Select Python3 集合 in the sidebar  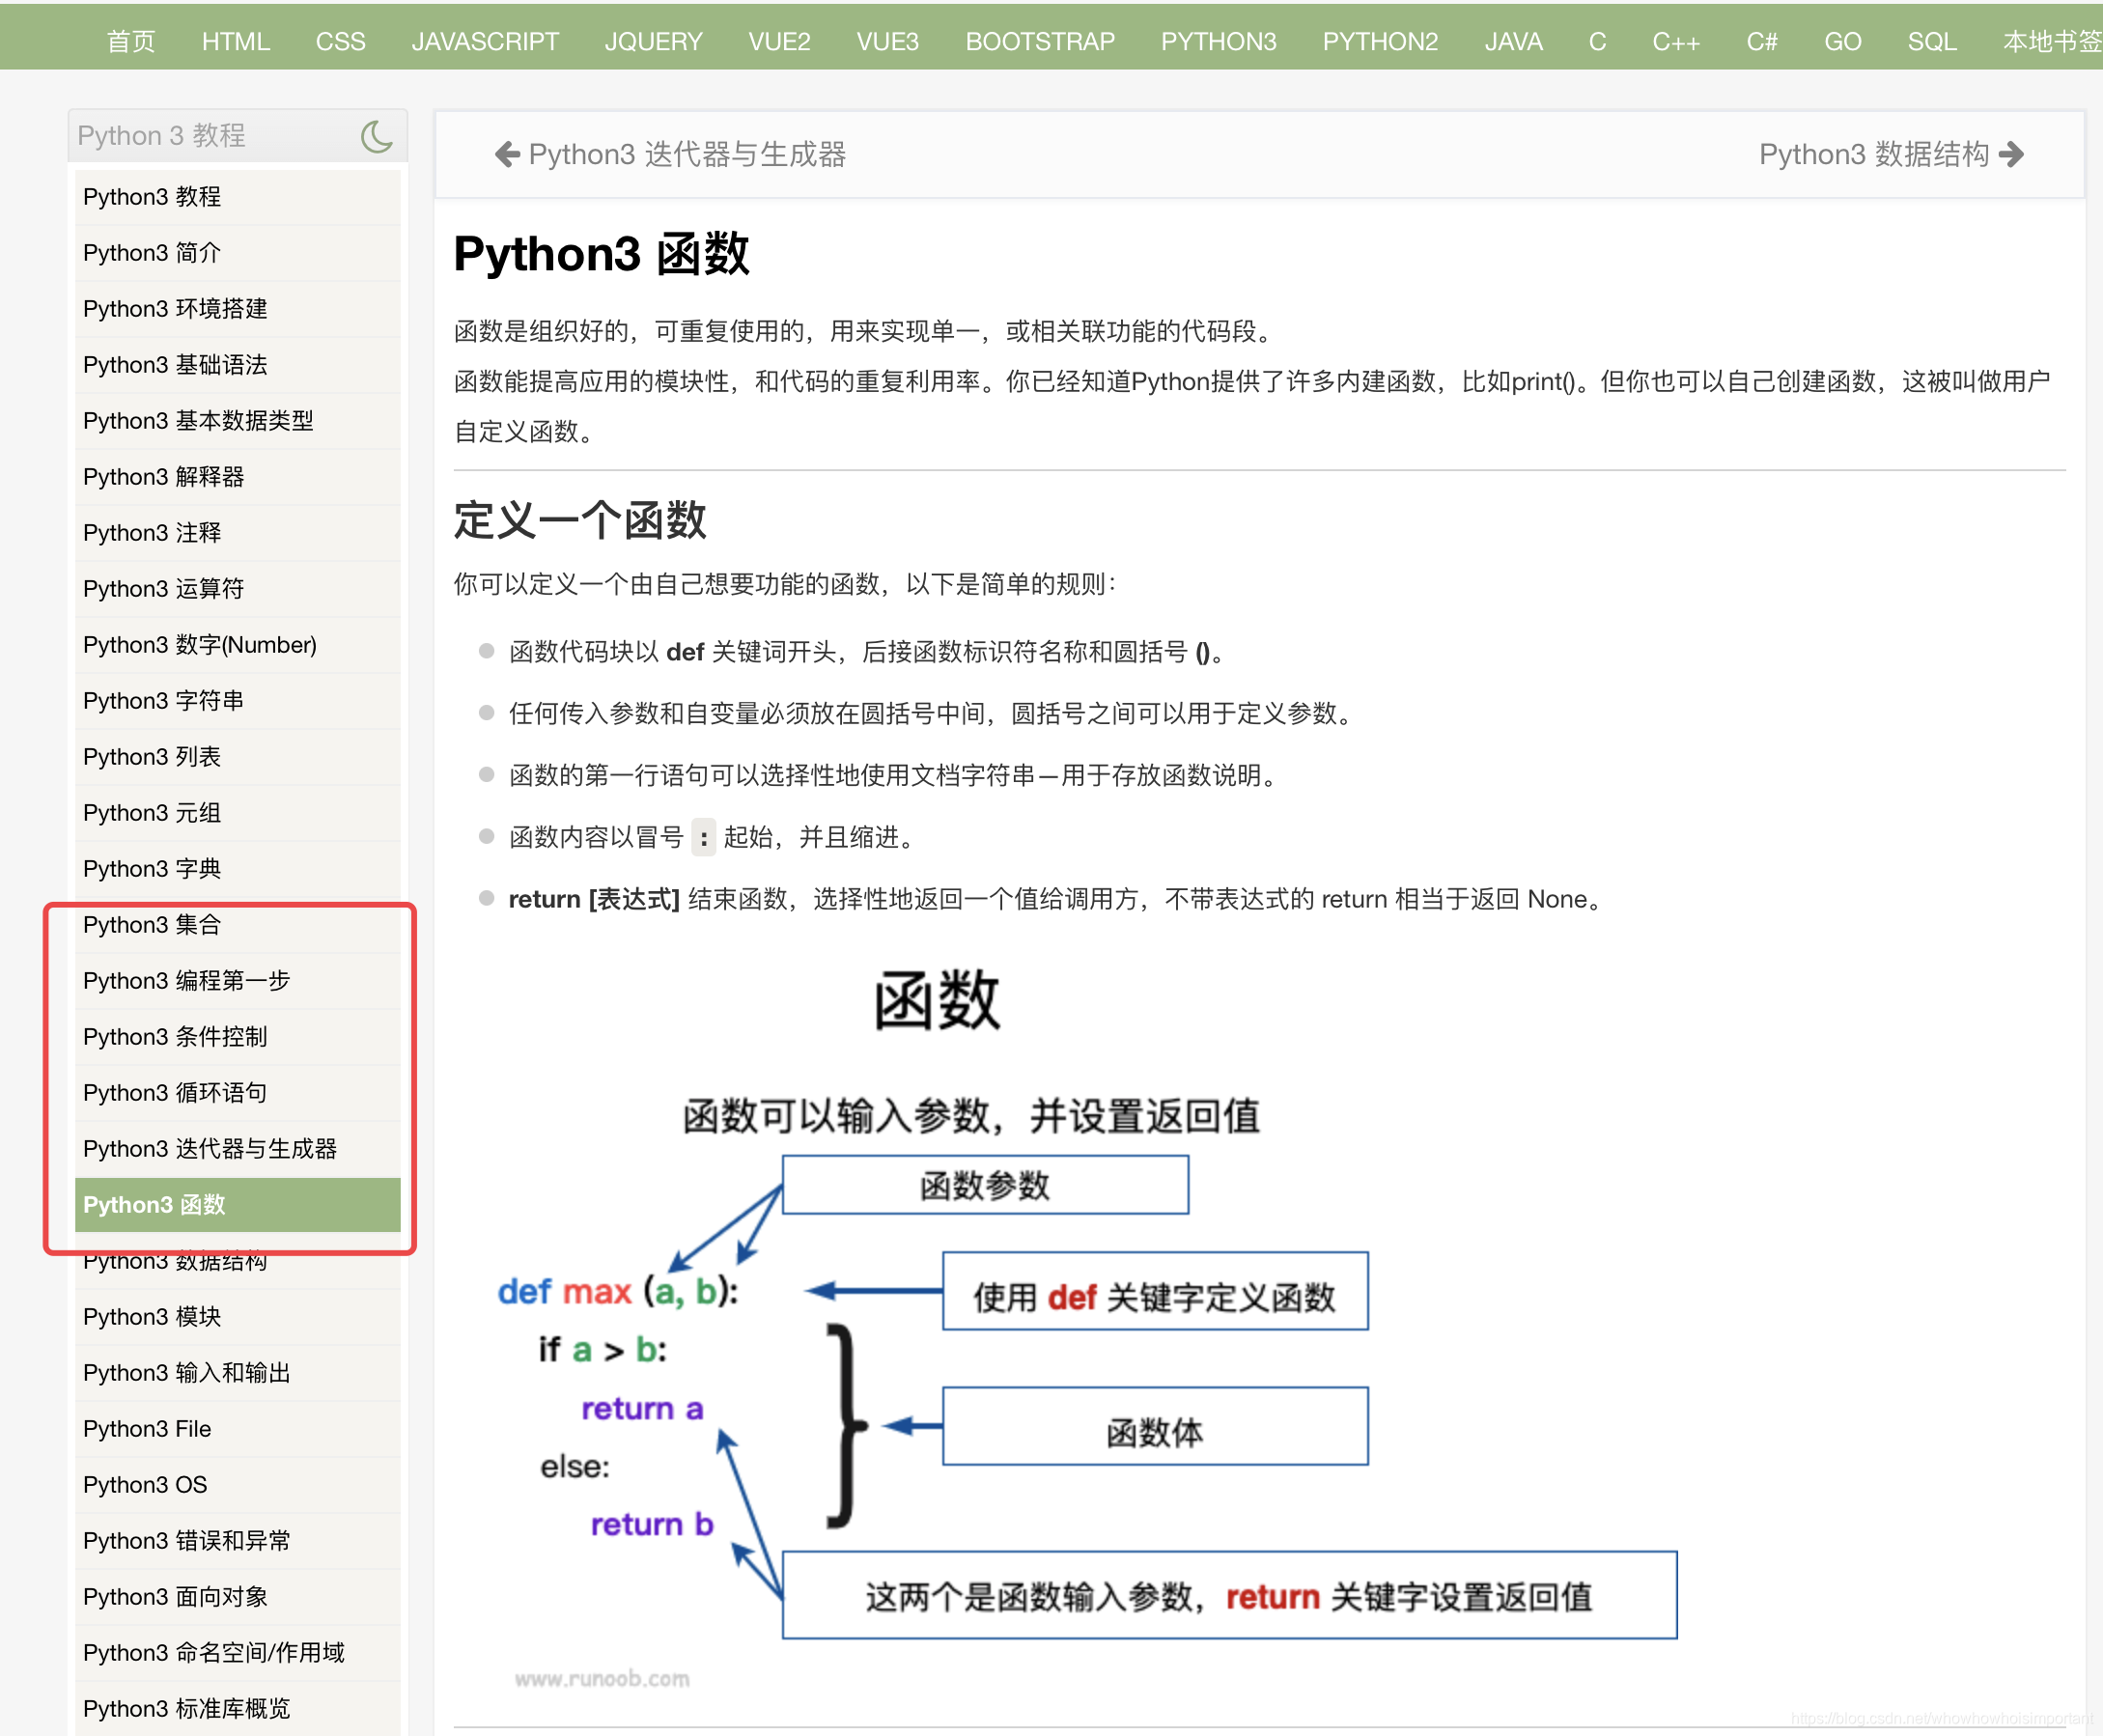[152, 925]
